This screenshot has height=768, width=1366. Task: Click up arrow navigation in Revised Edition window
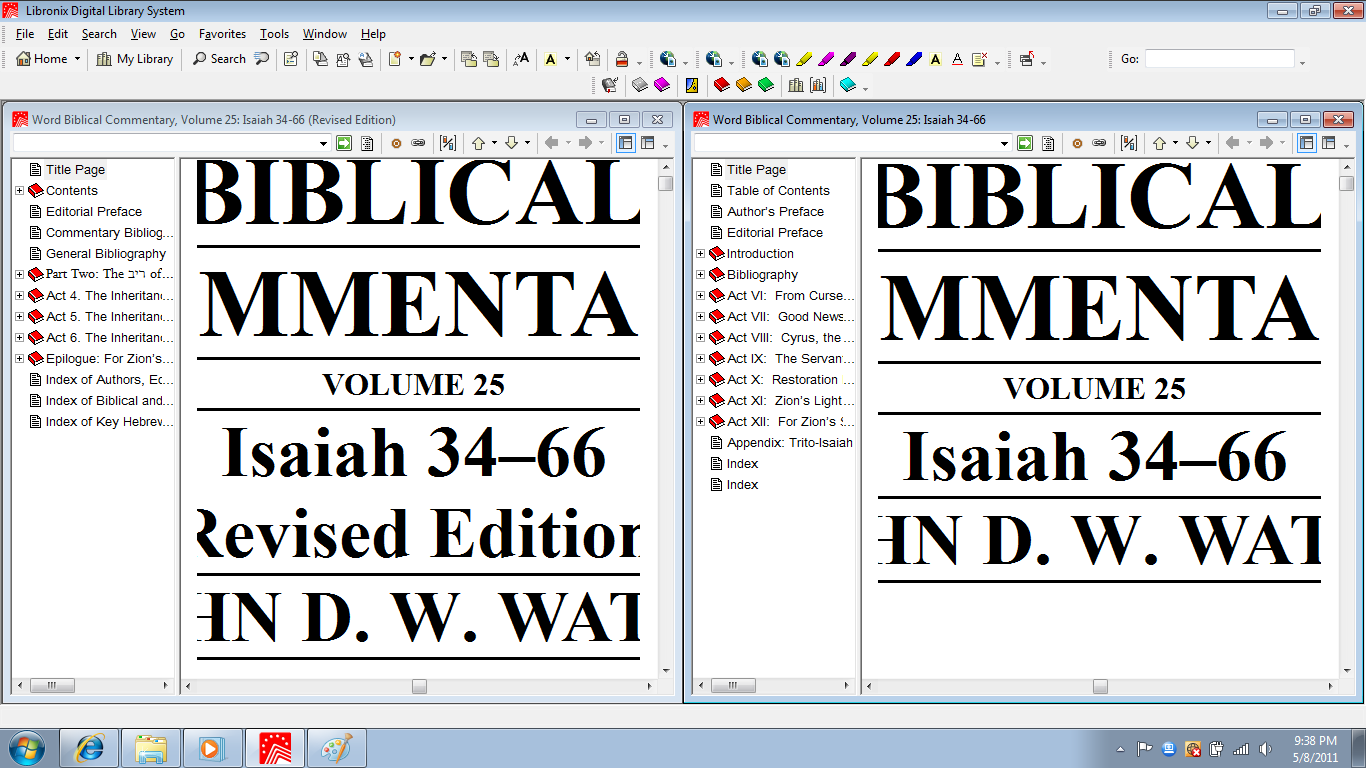(x=478, y=143)
